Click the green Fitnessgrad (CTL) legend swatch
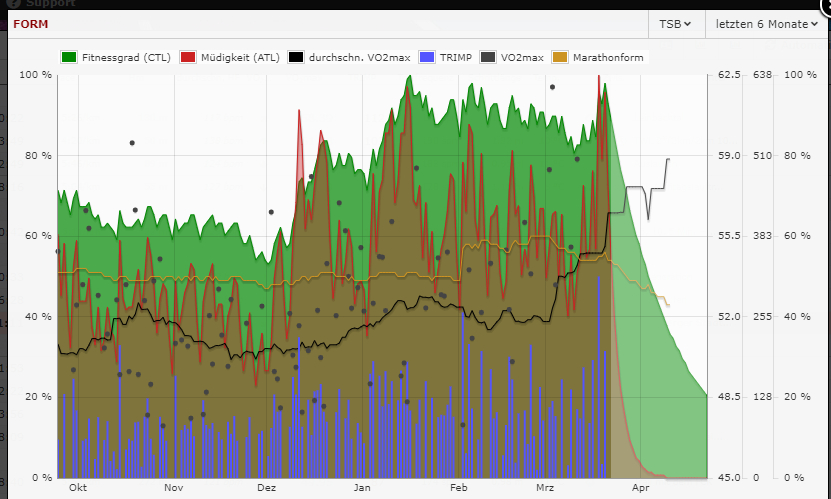The width and height of the screenshot is (831, 499). click(70, 57)
